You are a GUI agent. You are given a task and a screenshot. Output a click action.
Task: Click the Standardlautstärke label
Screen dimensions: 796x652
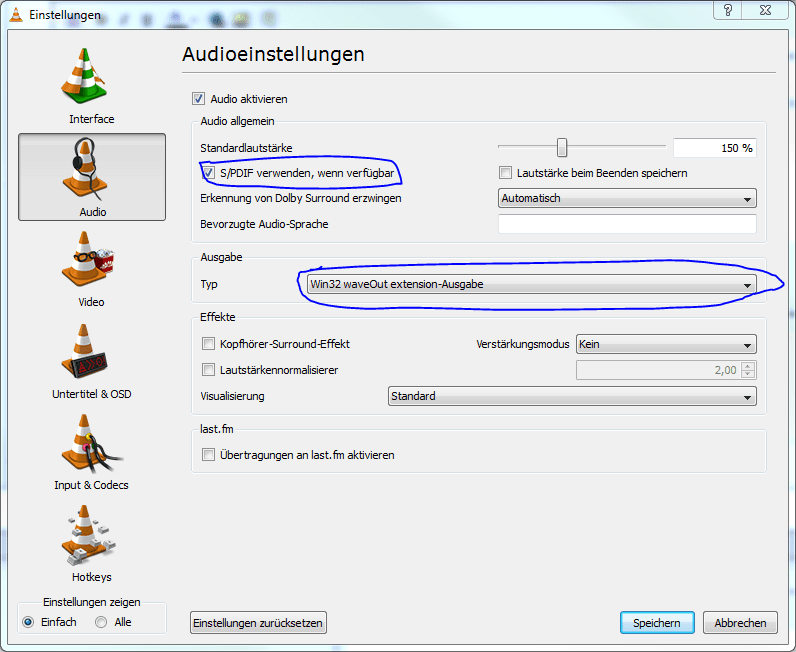[x=246, y=148]
